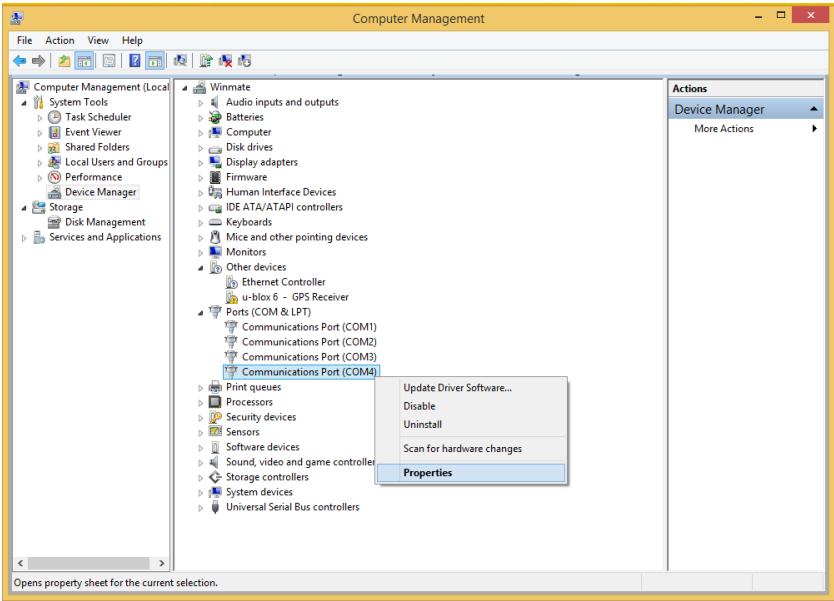Click the Batteries category icon
Image resolution: width=834 pixels, height=601 pixels.
(215, 117)
